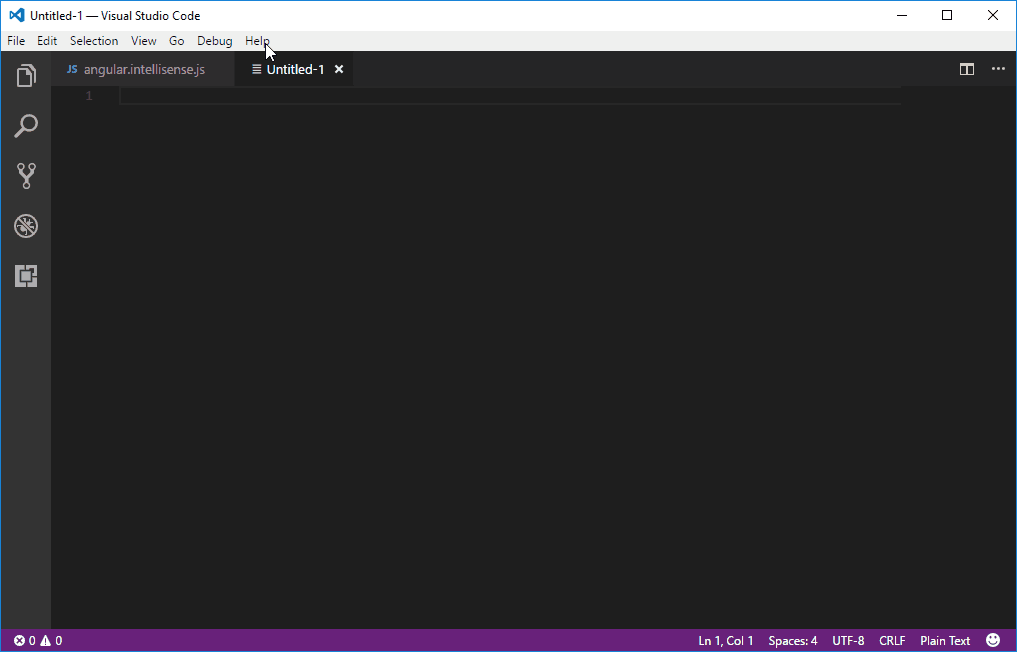Select the Untitled-1 tab
Viewport: 1017px width, 652px height.
coord(295,69)
